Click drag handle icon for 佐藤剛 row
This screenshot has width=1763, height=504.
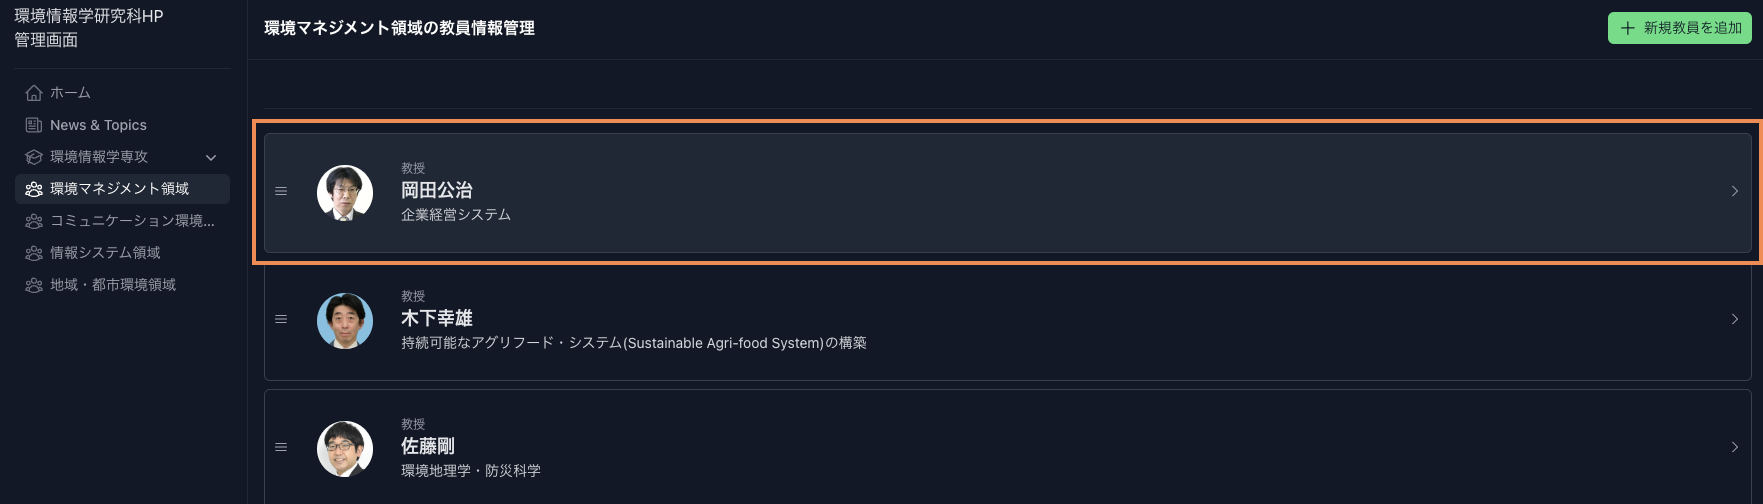(281, 447)
